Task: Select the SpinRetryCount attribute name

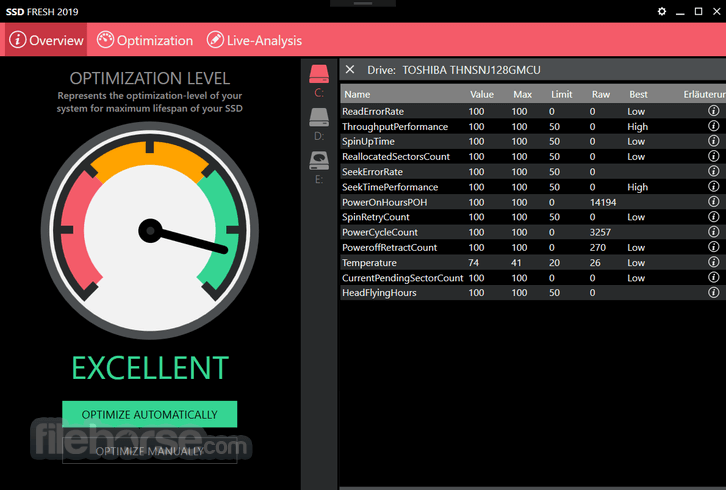Action: 376,217
